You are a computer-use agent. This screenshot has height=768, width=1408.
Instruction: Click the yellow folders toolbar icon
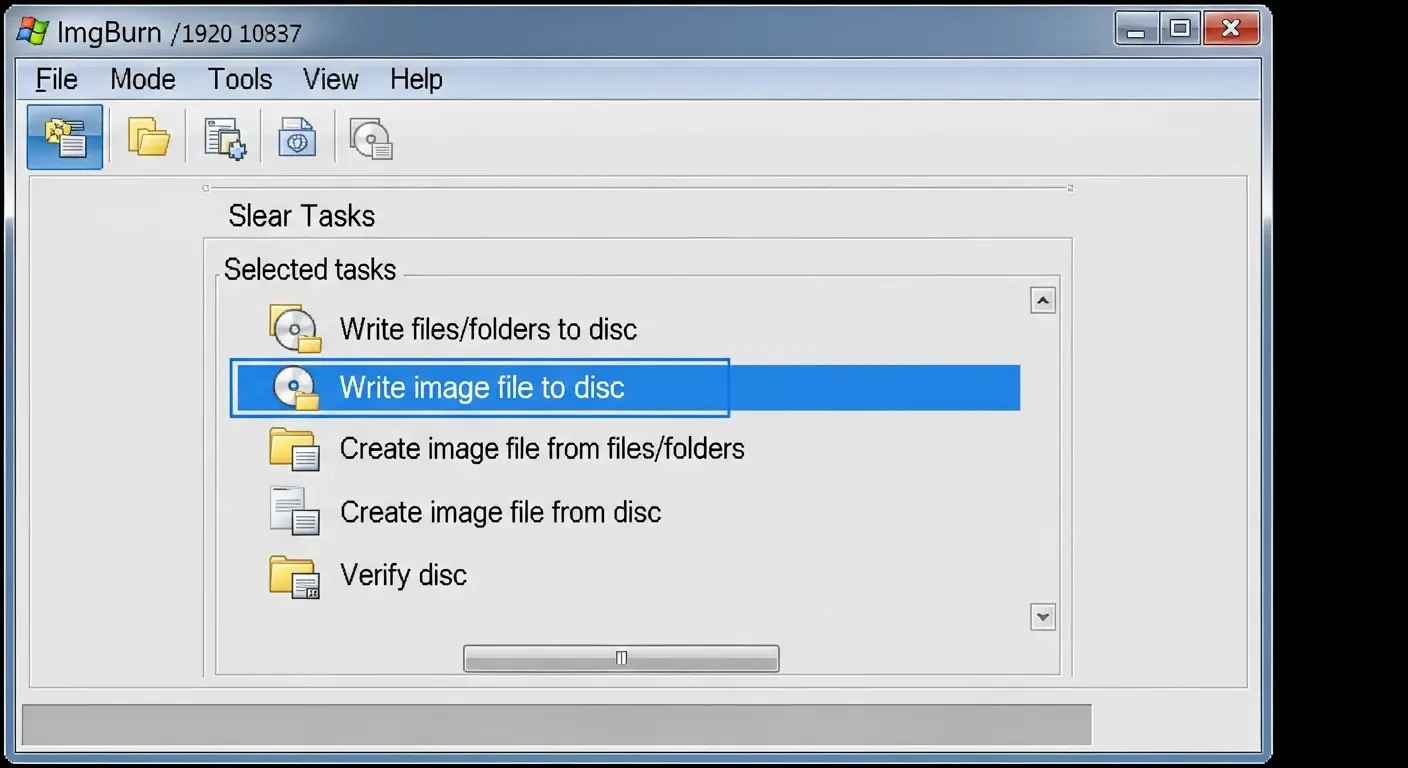[x=149, y=137]
